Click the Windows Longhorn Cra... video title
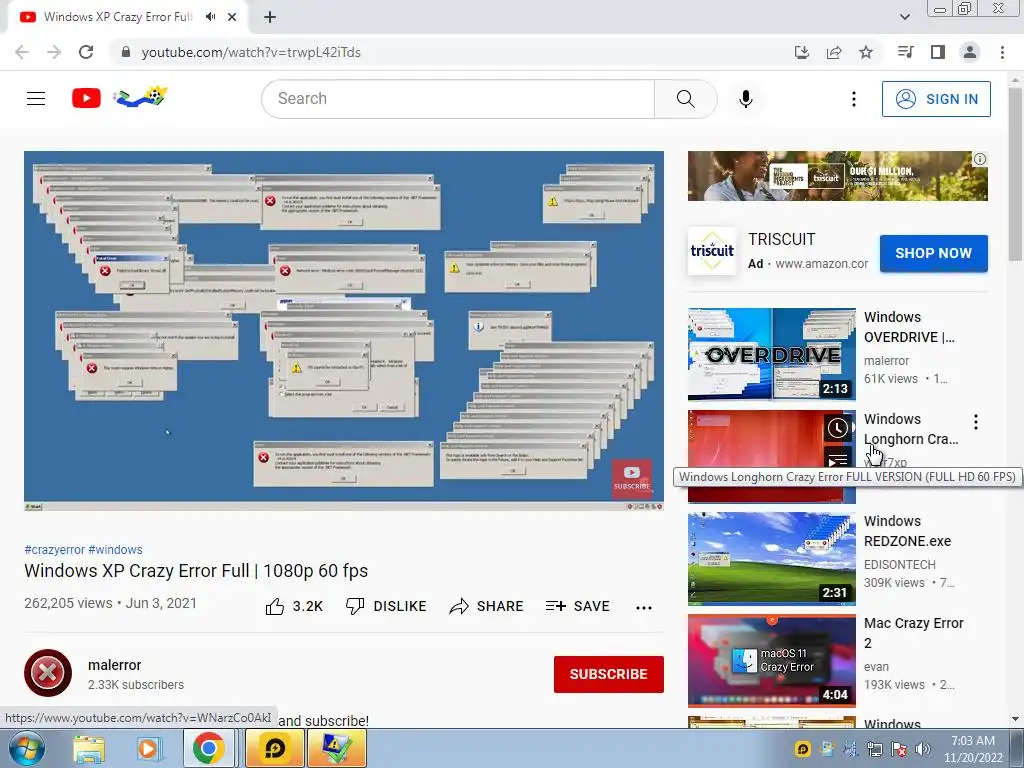Image resolution: width=1024 pixels, height=768 pixels. [x=910, y=429]
